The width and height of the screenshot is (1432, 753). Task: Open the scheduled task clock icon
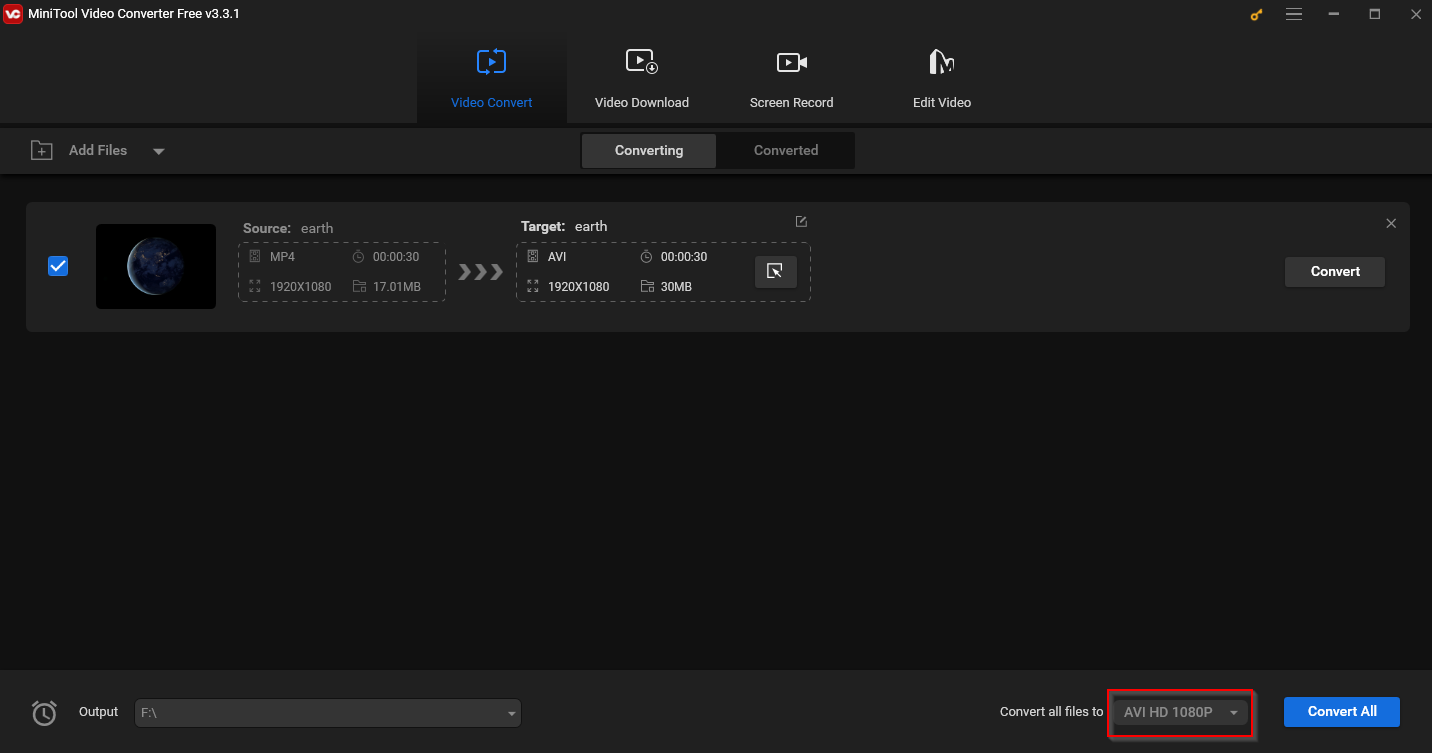44,713
